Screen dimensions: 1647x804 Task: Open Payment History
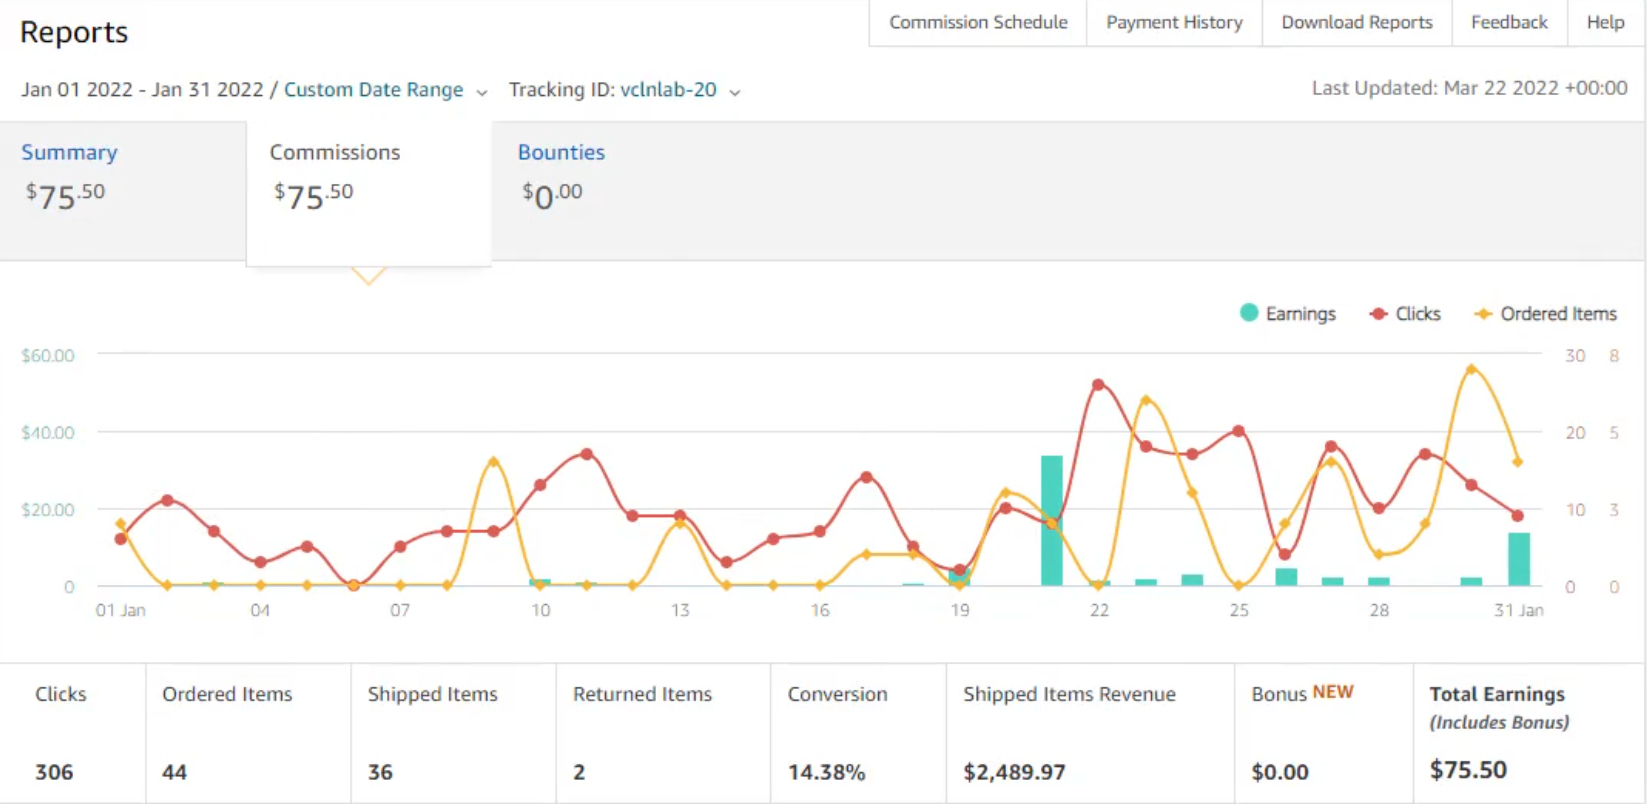pos(1174,22)
